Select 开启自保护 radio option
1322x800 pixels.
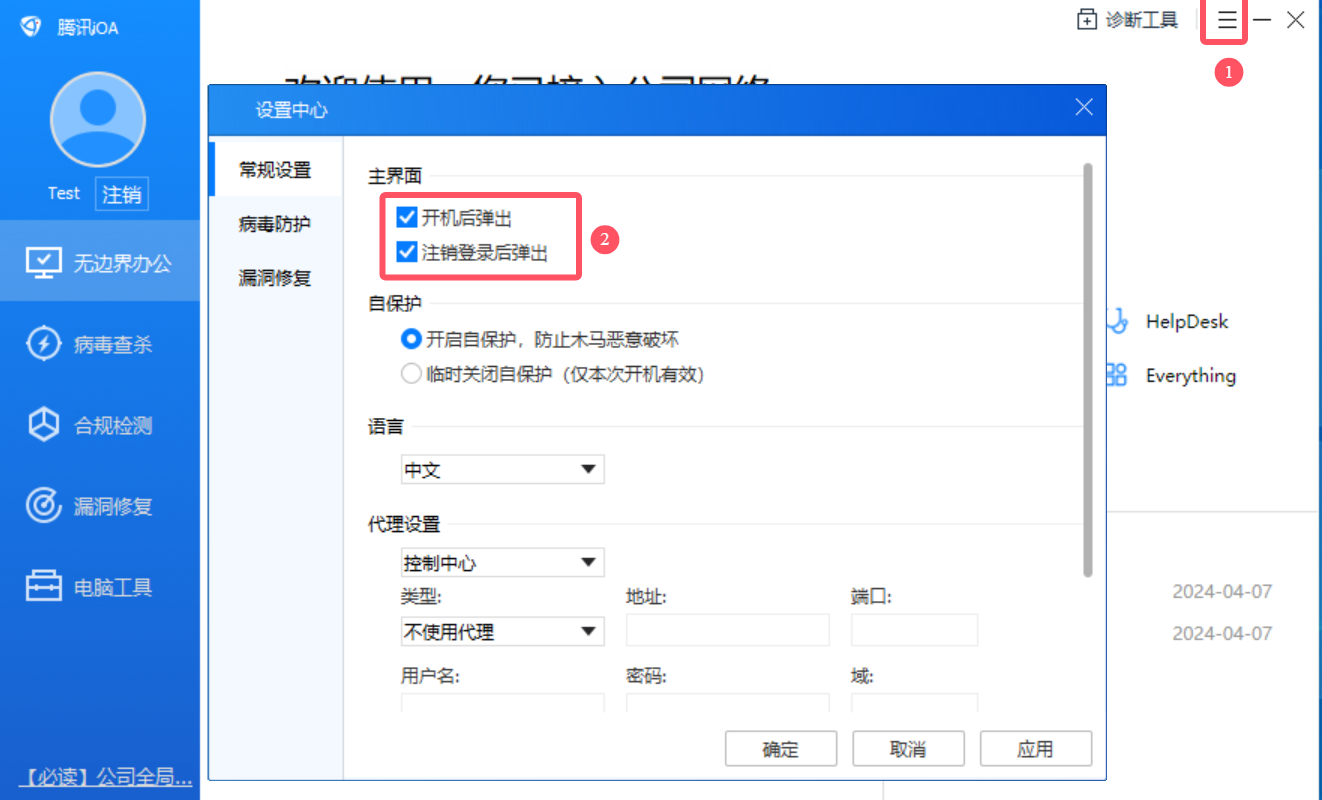pos(410,340)
